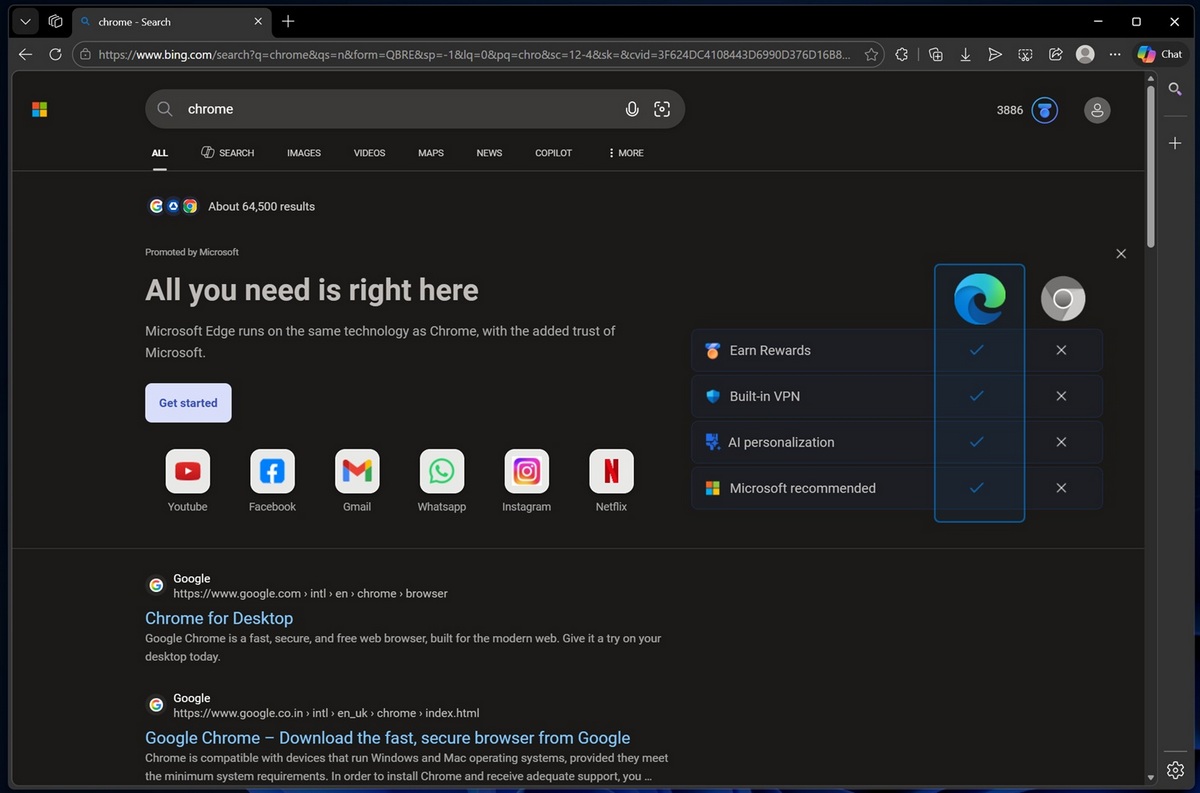The width and height of the screenshot is (1200, 793).
Task: Click the Microsoft Rewards icon next to 3886
Action: coord(1043,110)
